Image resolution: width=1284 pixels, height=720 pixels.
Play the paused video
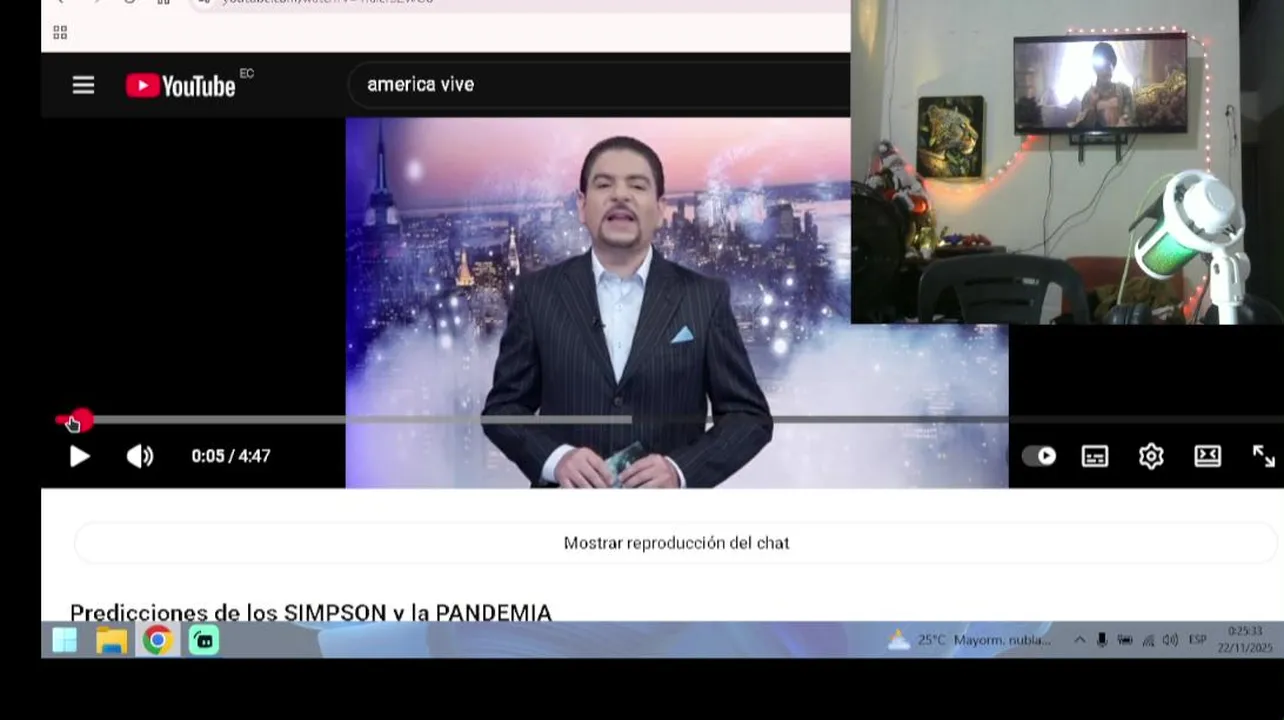(x=79, y=456)
